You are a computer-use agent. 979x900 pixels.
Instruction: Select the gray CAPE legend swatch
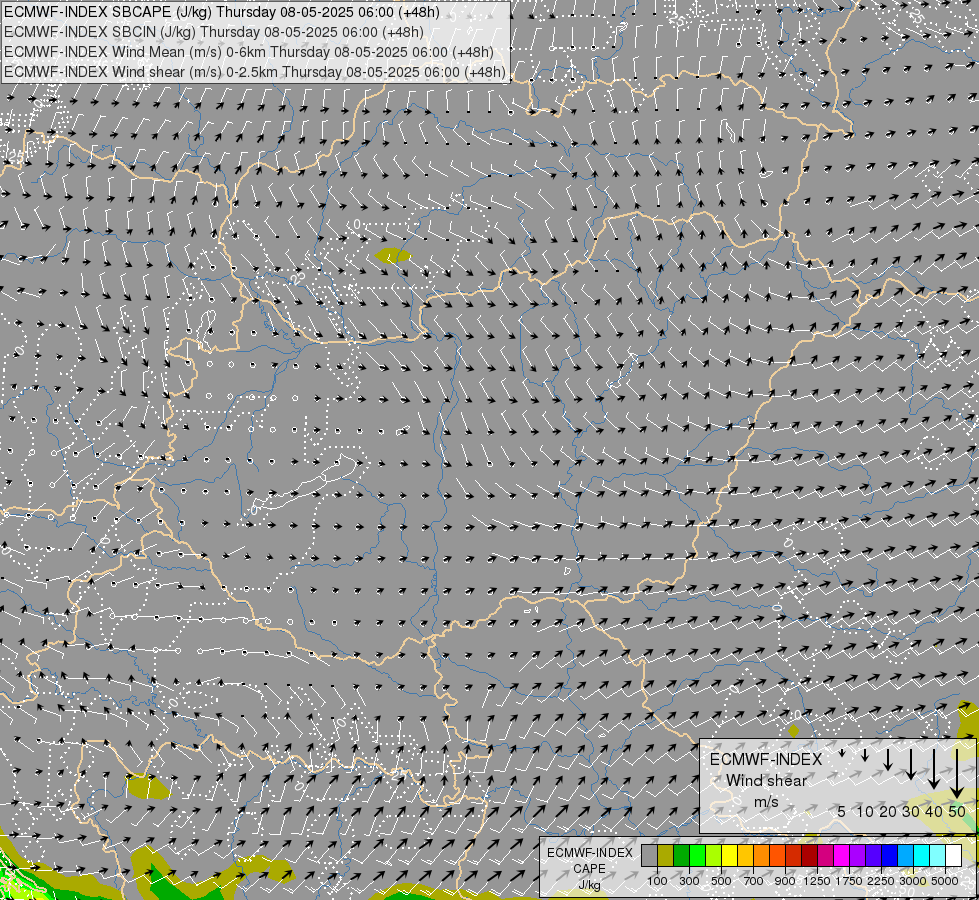649,856
